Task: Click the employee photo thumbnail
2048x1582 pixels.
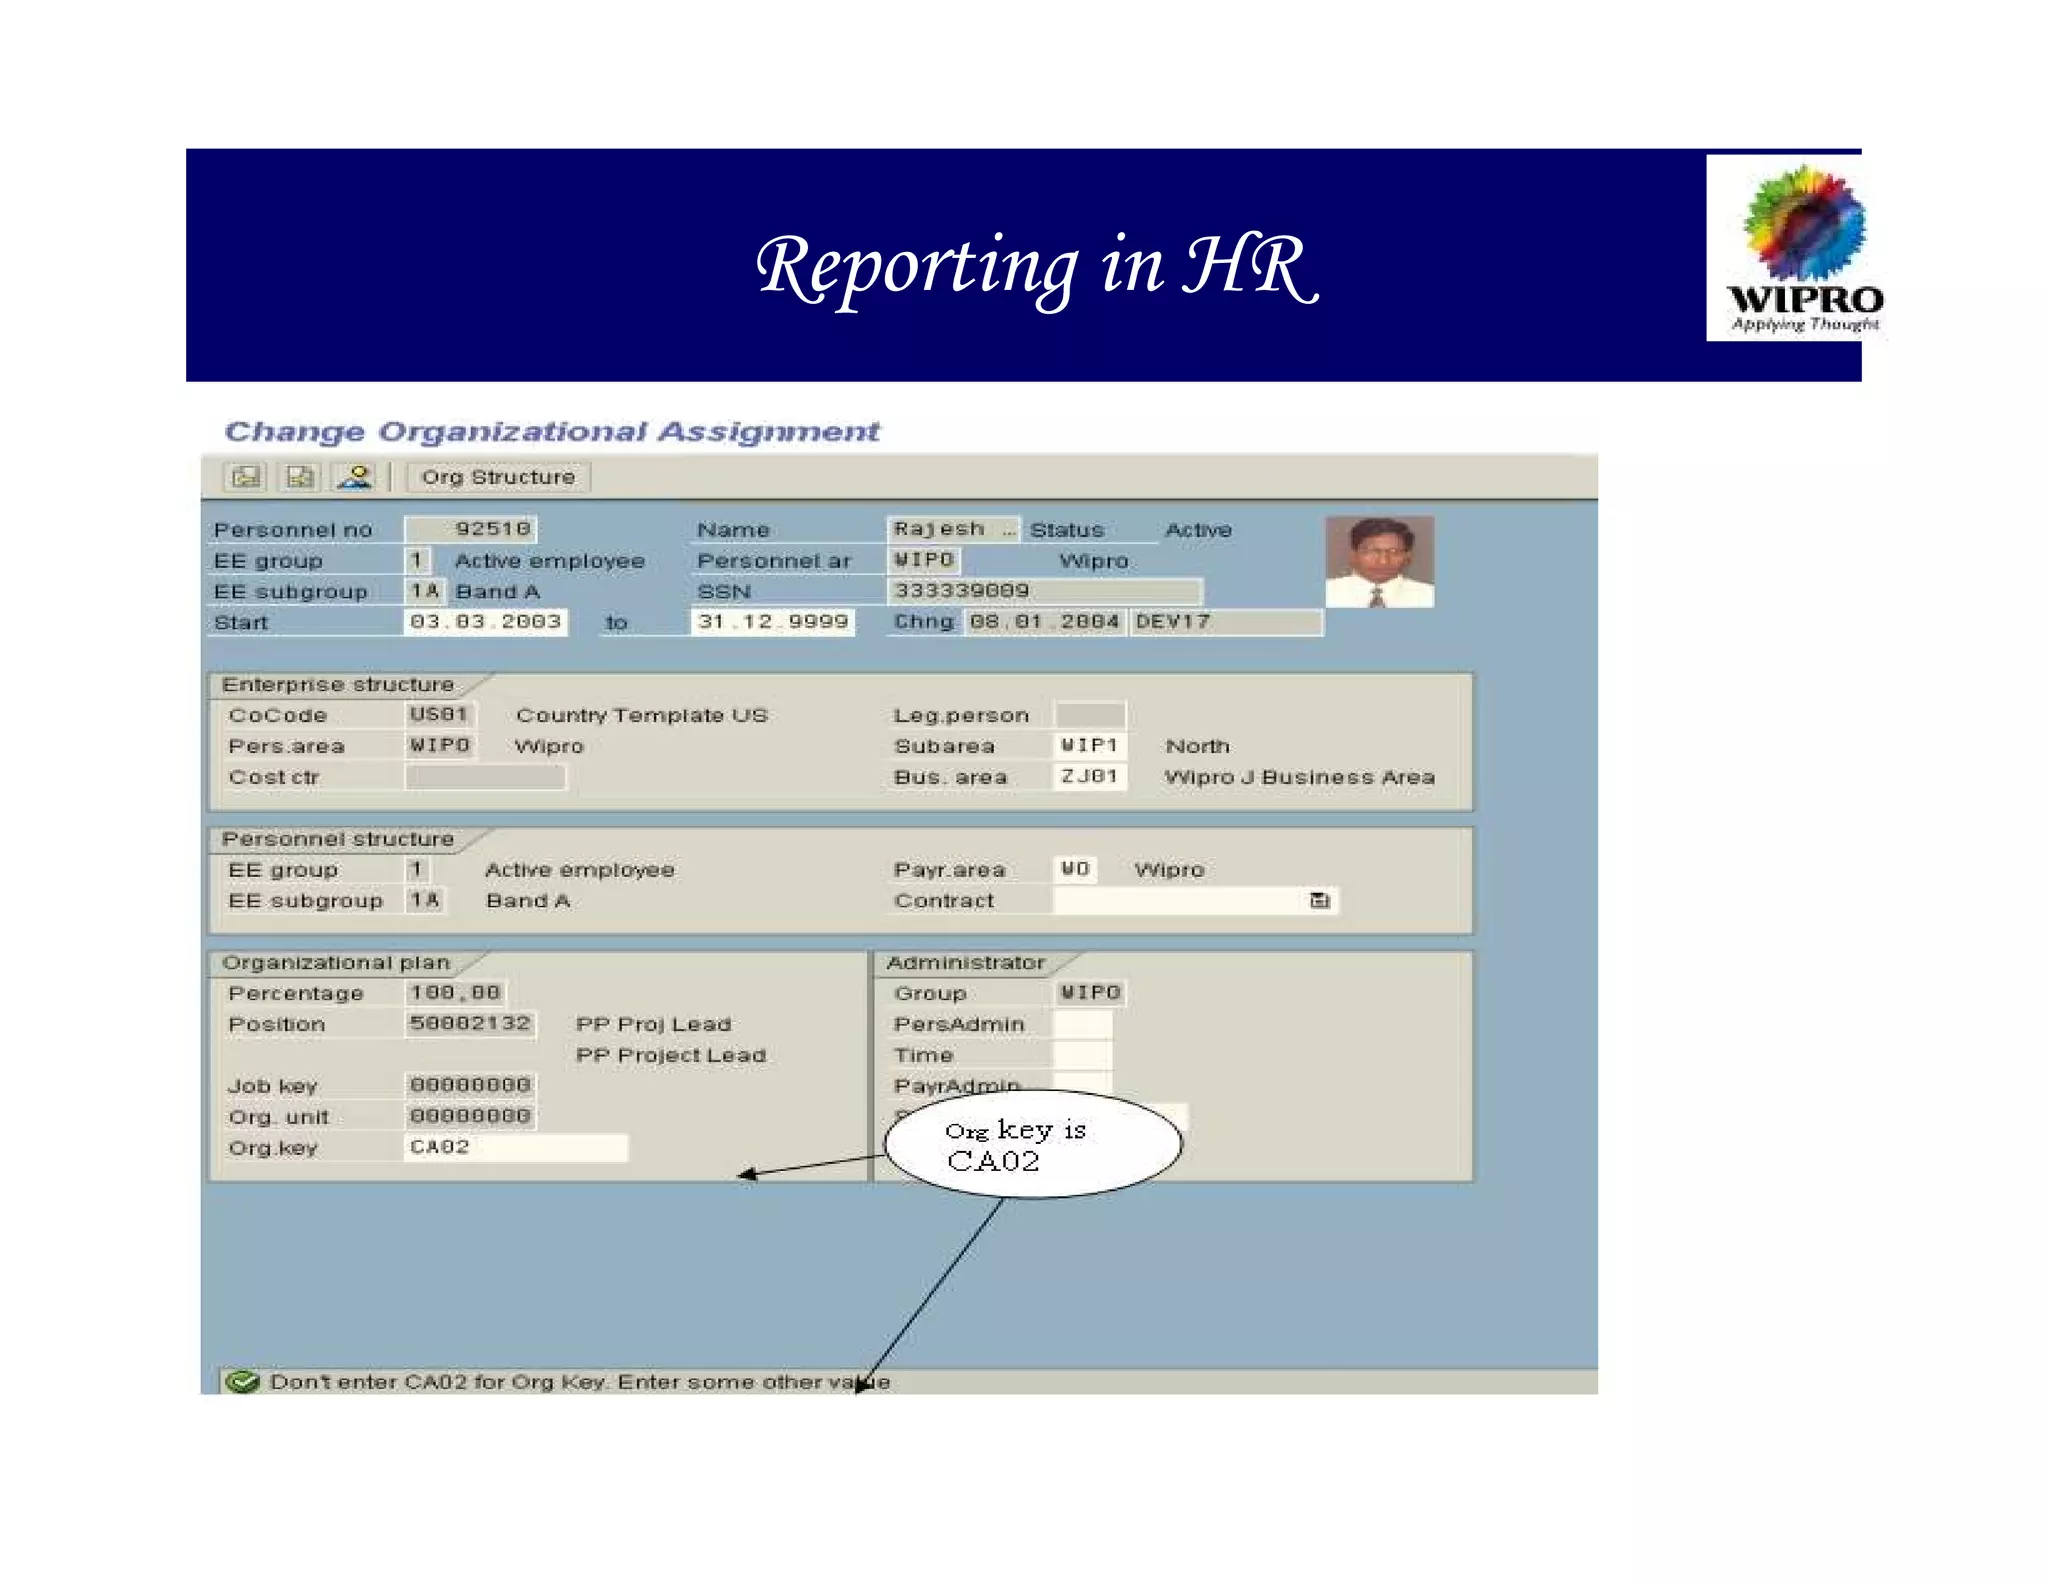Action: point(1379,562)
